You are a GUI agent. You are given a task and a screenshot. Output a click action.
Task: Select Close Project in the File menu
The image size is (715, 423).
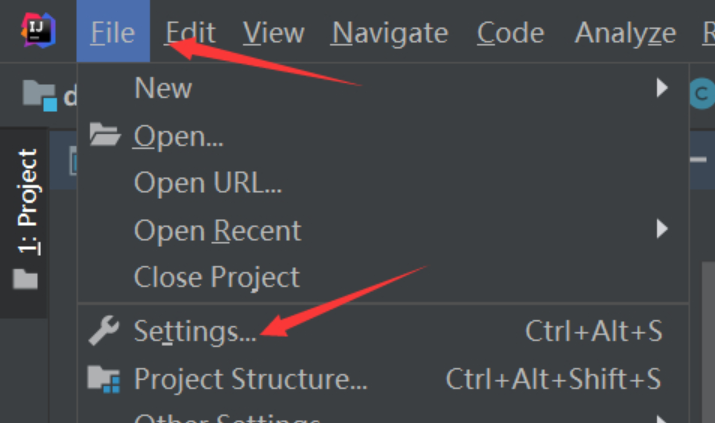217,277
